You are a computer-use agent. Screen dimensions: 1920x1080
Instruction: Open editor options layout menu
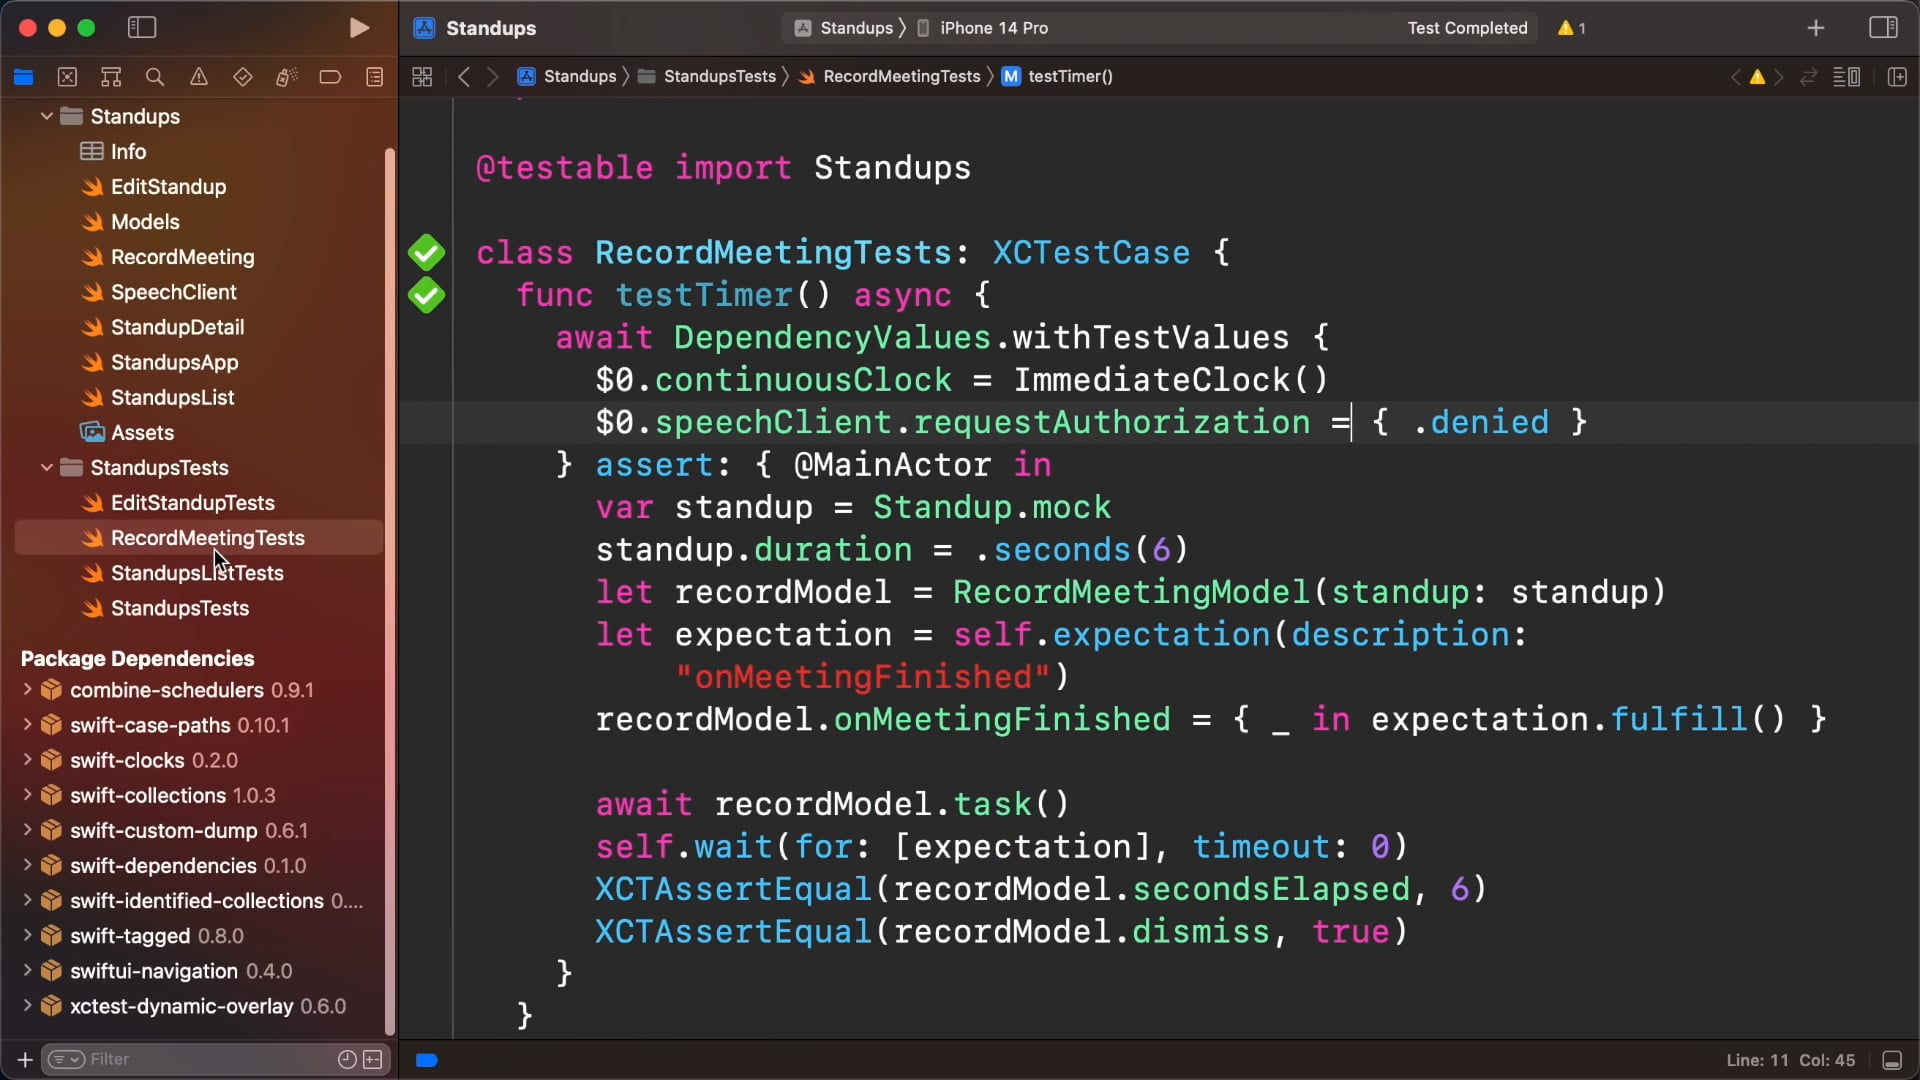(1846, 77)
